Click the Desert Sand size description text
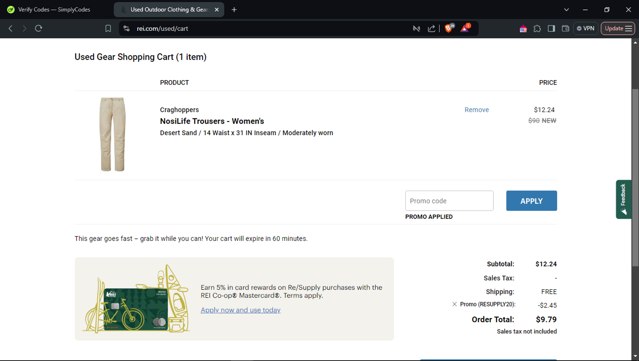The width and height of the screenshot is (639, 361). tap(247, 133)
